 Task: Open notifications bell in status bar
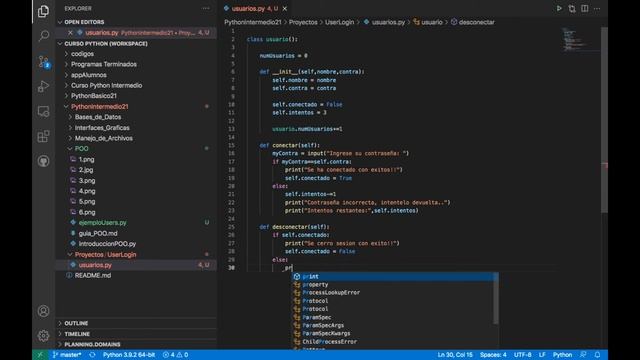click(597, 355)
